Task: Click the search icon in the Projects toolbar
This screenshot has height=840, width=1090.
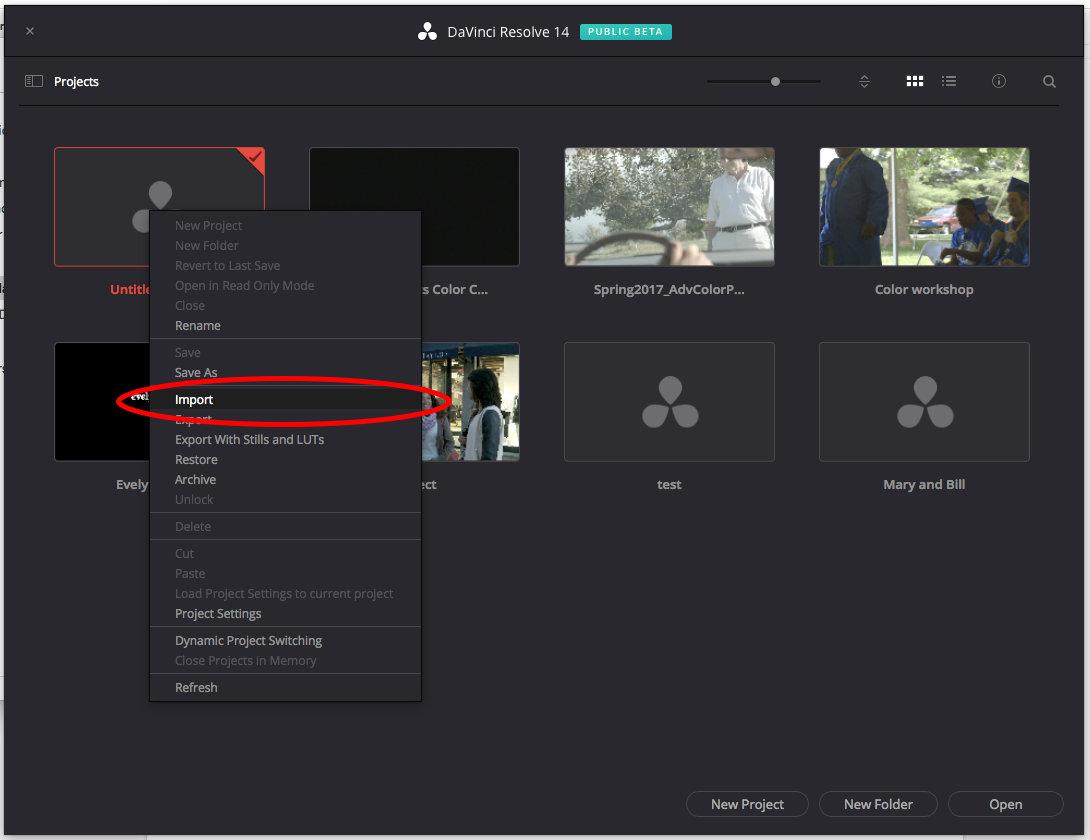Action: [1048, 81]
